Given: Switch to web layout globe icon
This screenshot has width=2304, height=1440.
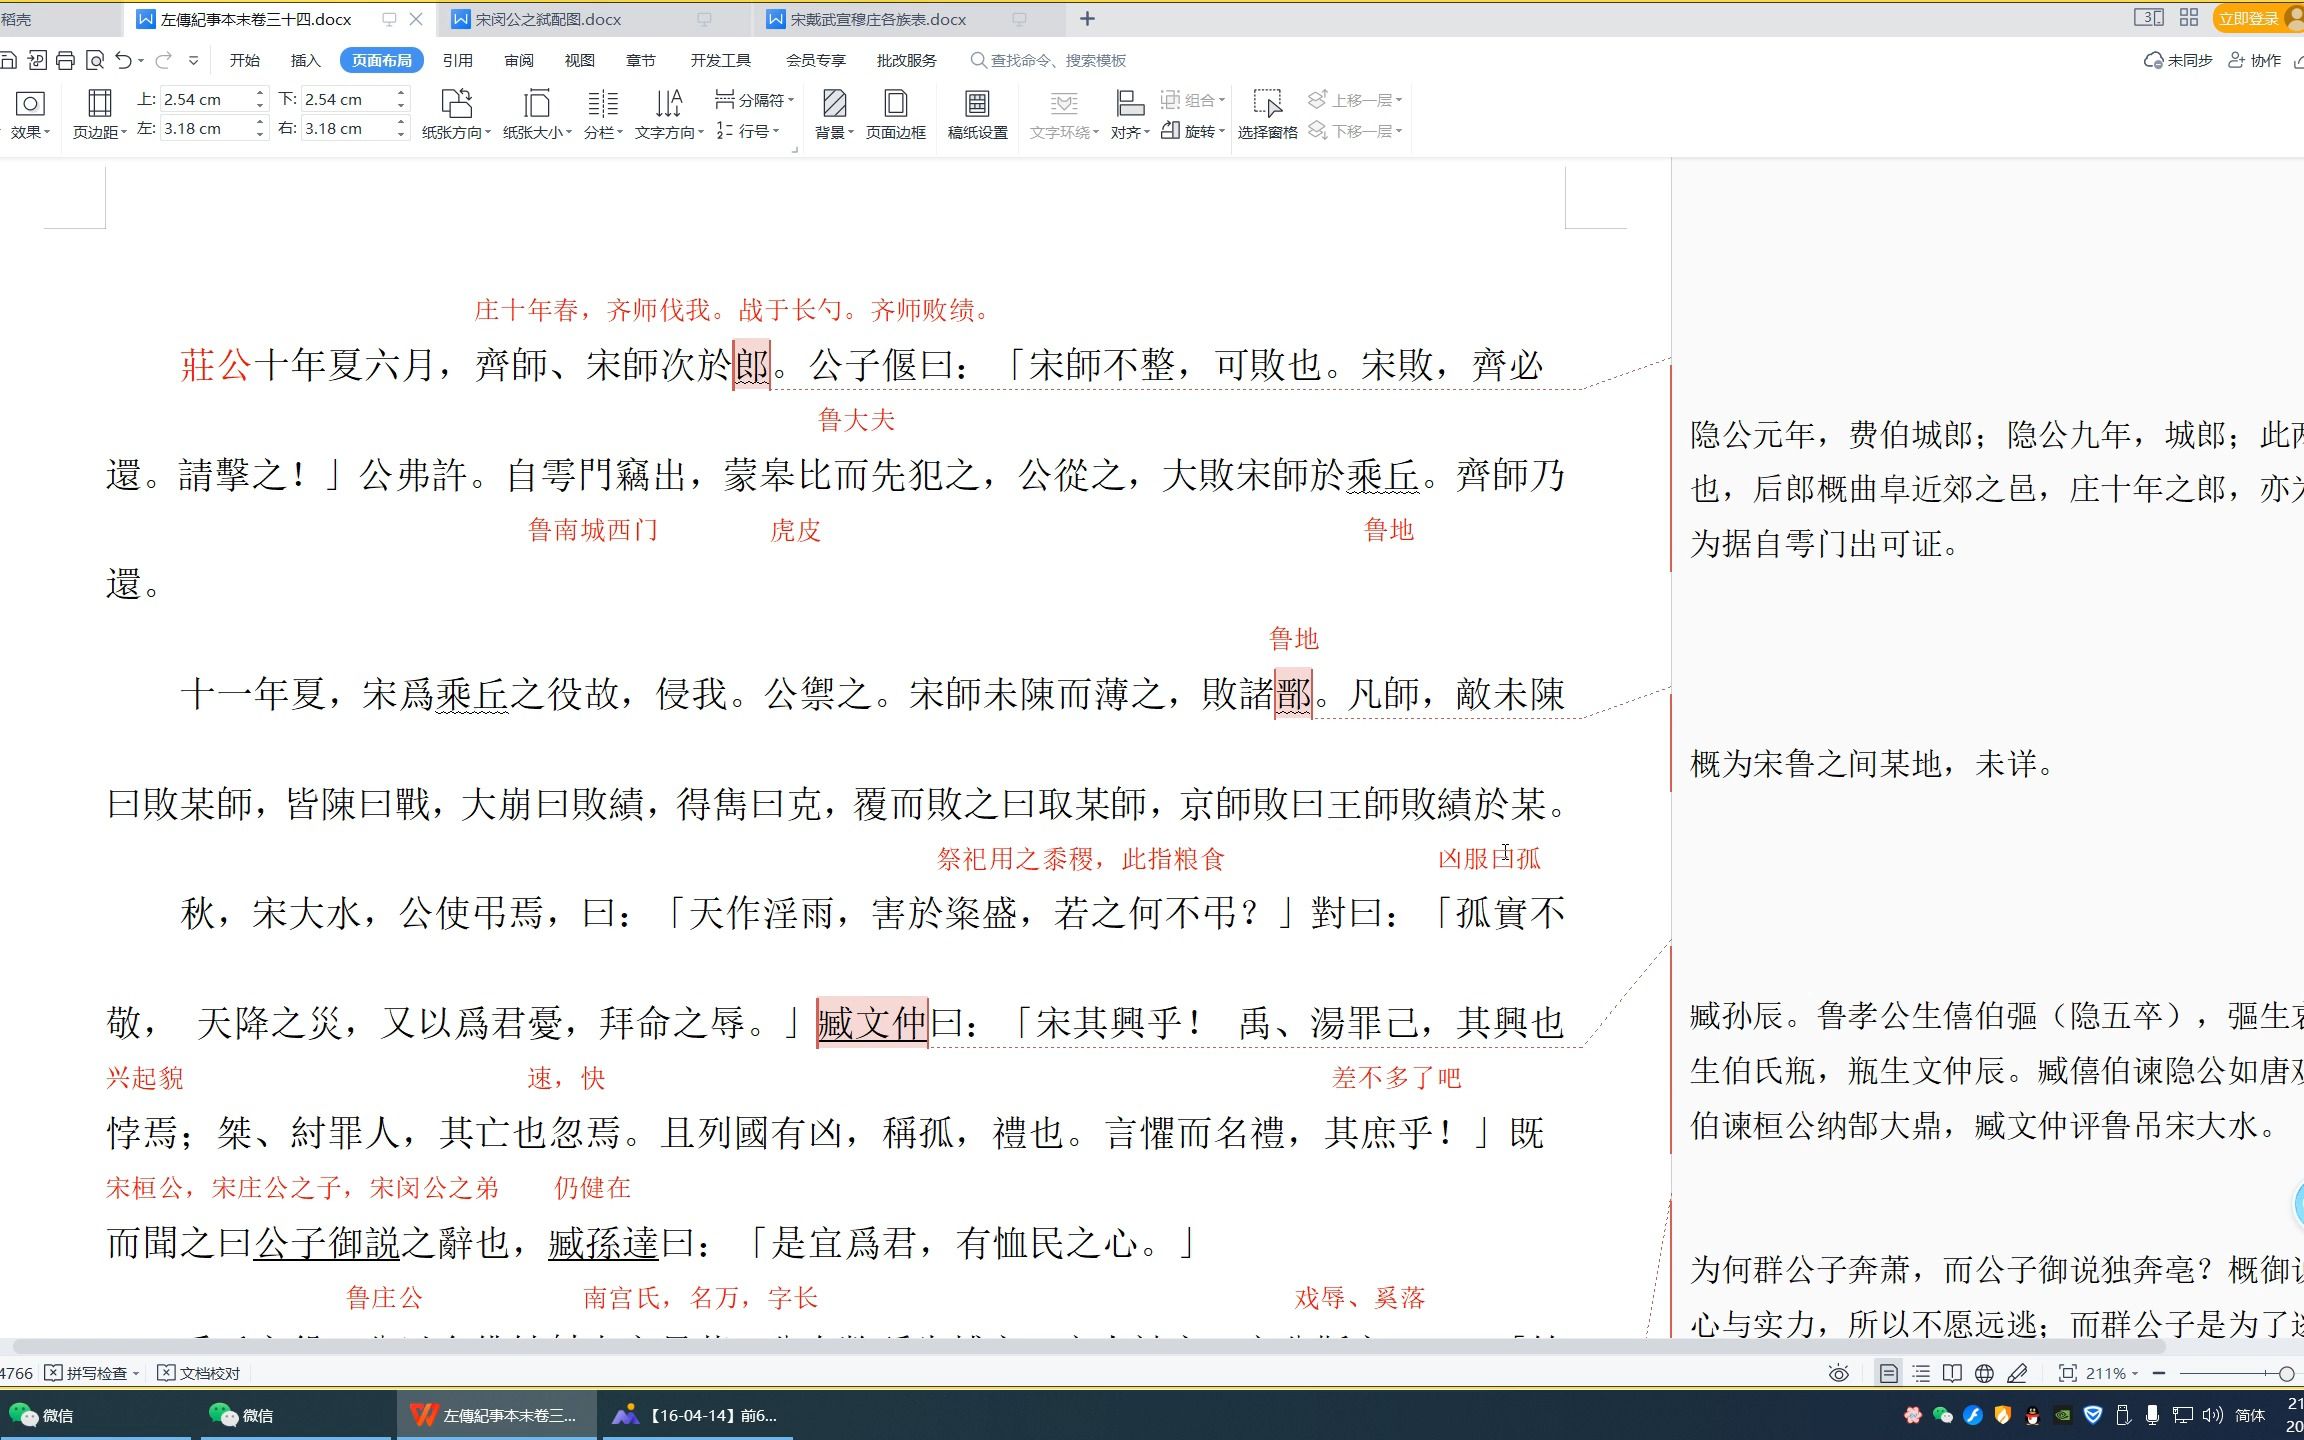Looking at the screenshot, I should click(1984, 1373).
